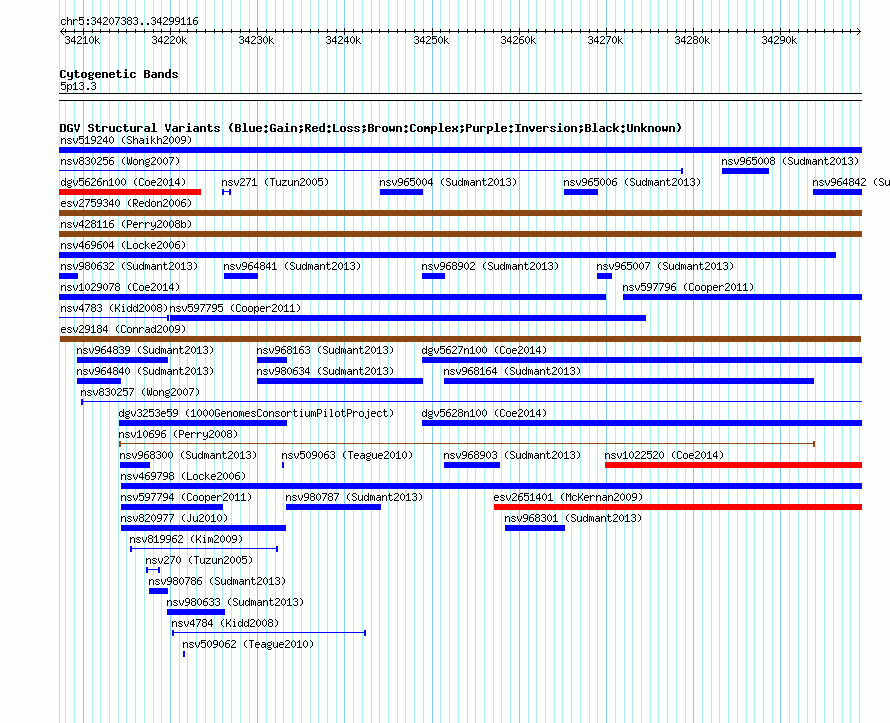890x723 pixels.
Task: Click the 34270k ruler position
Action: coord(605,40)
